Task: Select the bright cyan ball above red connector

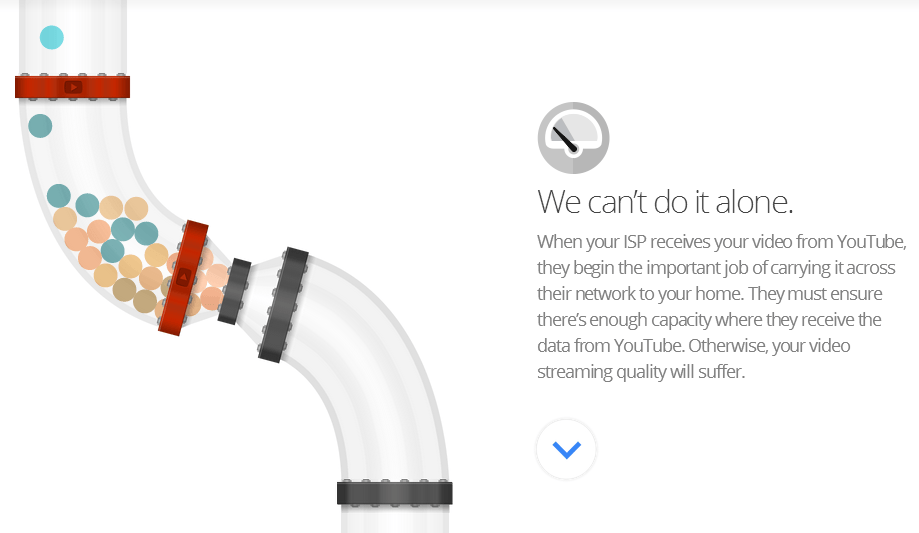Action: tap(52, 38)
